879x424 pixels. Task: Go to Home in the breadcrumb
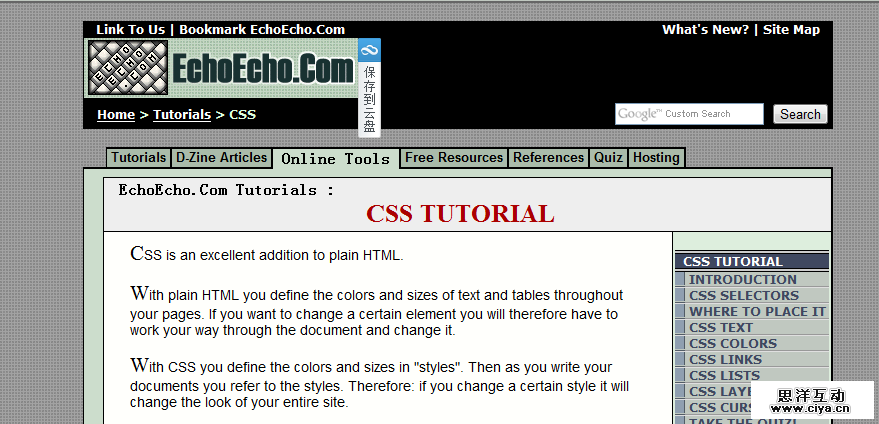click(x=116, y=114)
